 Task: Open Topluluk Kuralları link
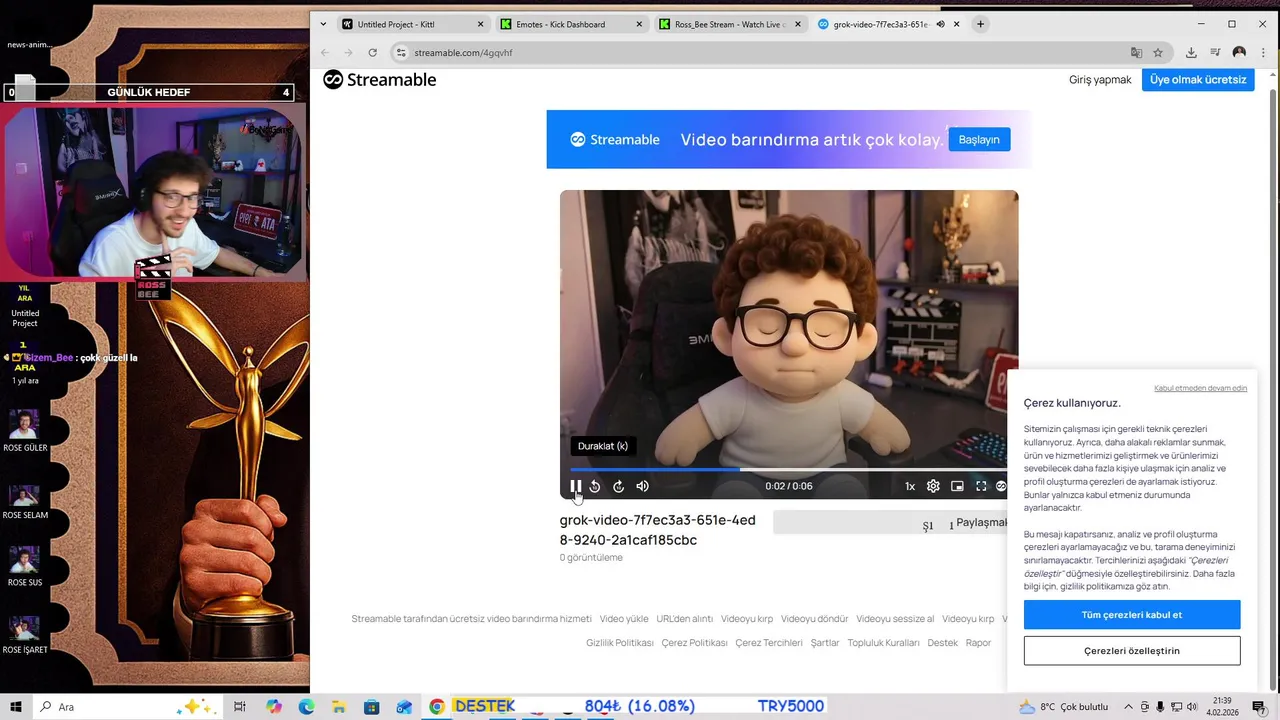pyautogui.click(x=883, y=643)
